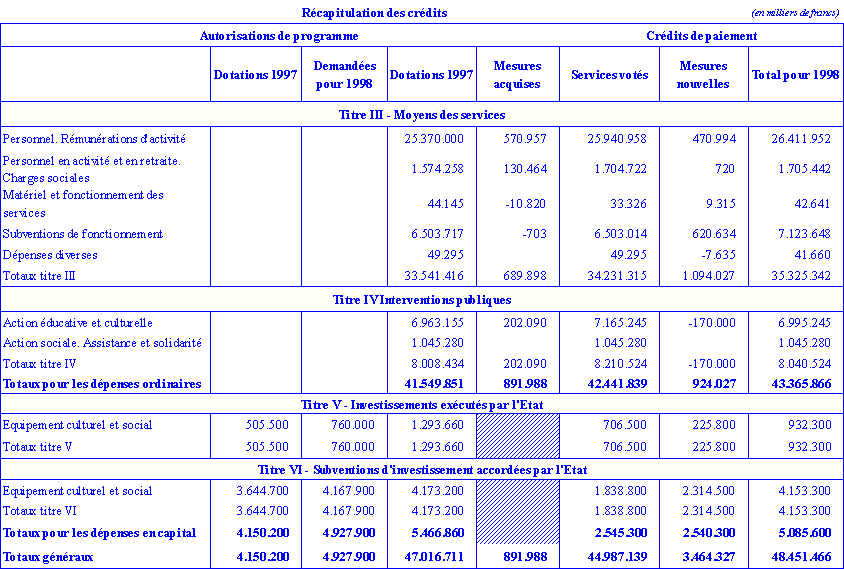The width and height of the screenshot is (844, 569).
Task: Click the 'Mesures nouvelles' column header
Action: (703, 75)
